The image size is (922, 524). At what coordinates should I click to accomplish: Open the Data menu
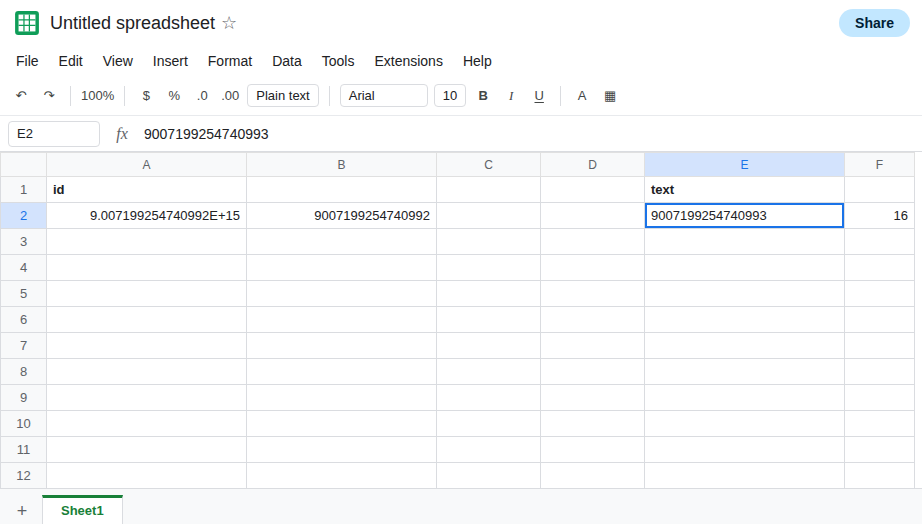tap(287, 61)
